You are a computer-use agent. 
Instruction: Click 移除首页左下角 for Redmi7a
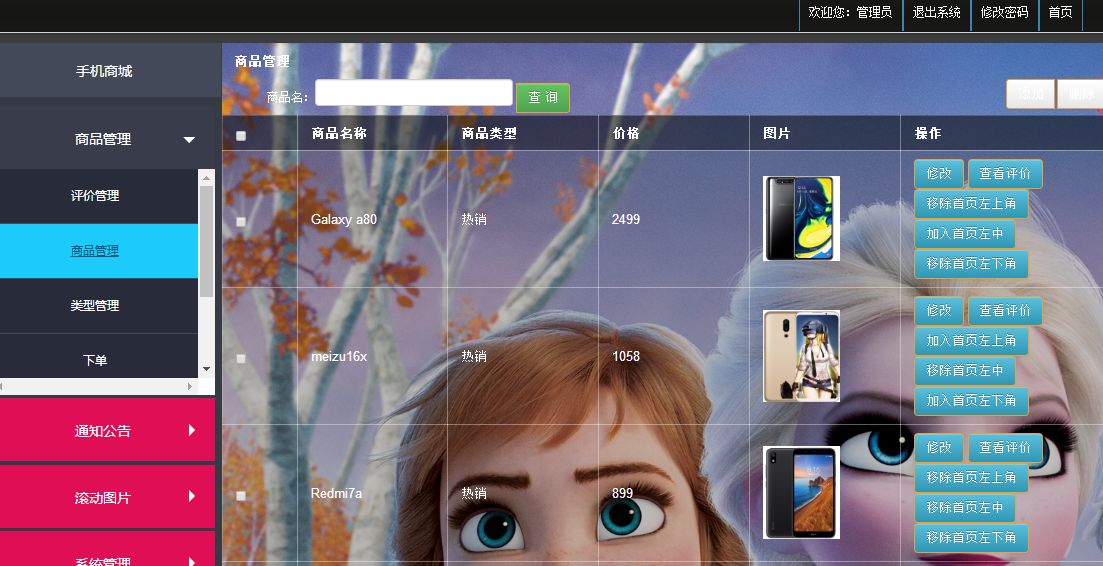[x=971, y=538]
